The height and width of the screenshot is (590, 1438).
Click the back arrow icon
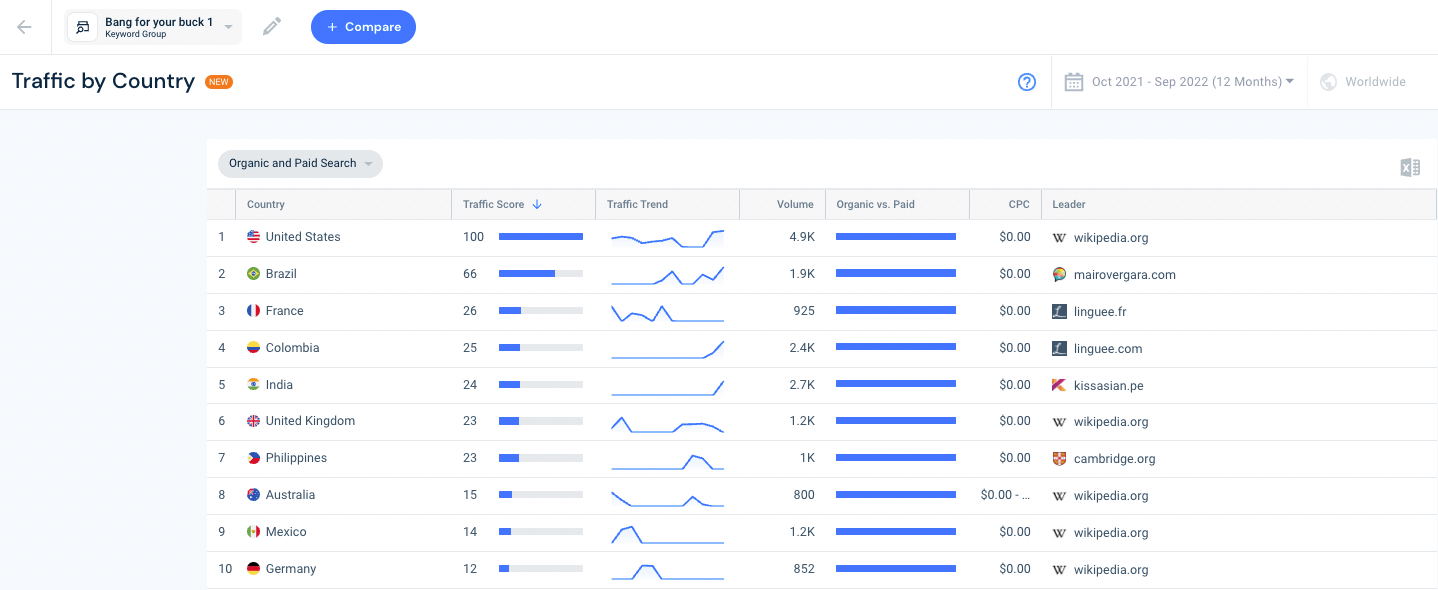(x=24, y=27)
